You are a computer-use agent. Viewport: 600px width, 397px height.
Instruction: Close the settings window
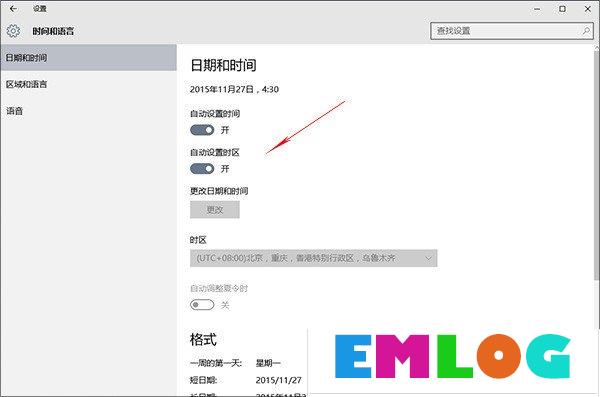click(587, 9)
